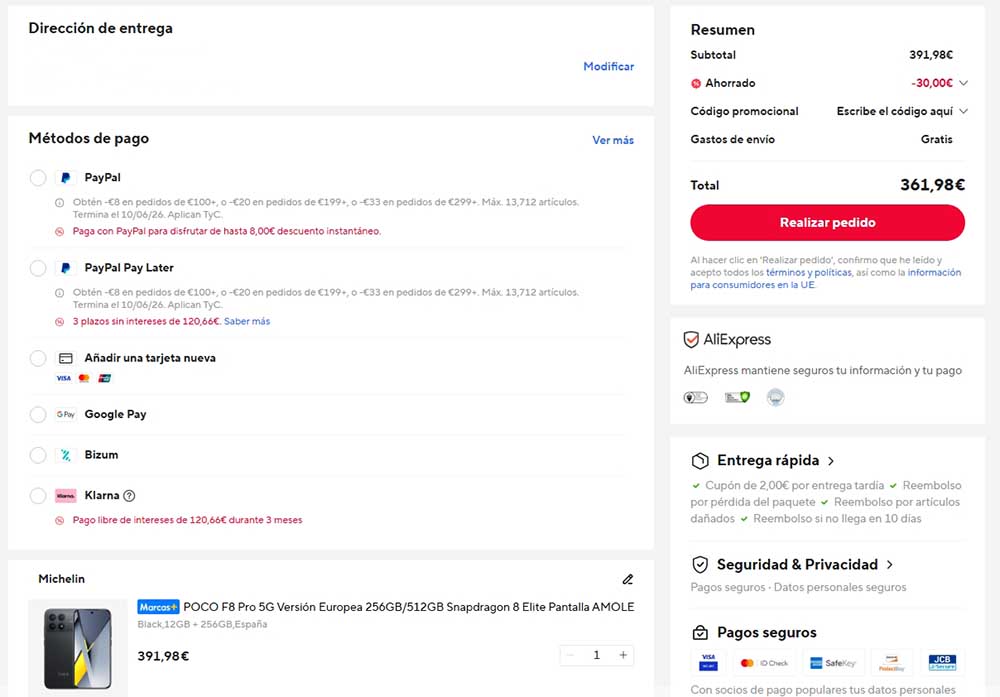Expand the promo code chevron
The width and height of the screenshot is (1000, 697).
(x=963, y=111)
